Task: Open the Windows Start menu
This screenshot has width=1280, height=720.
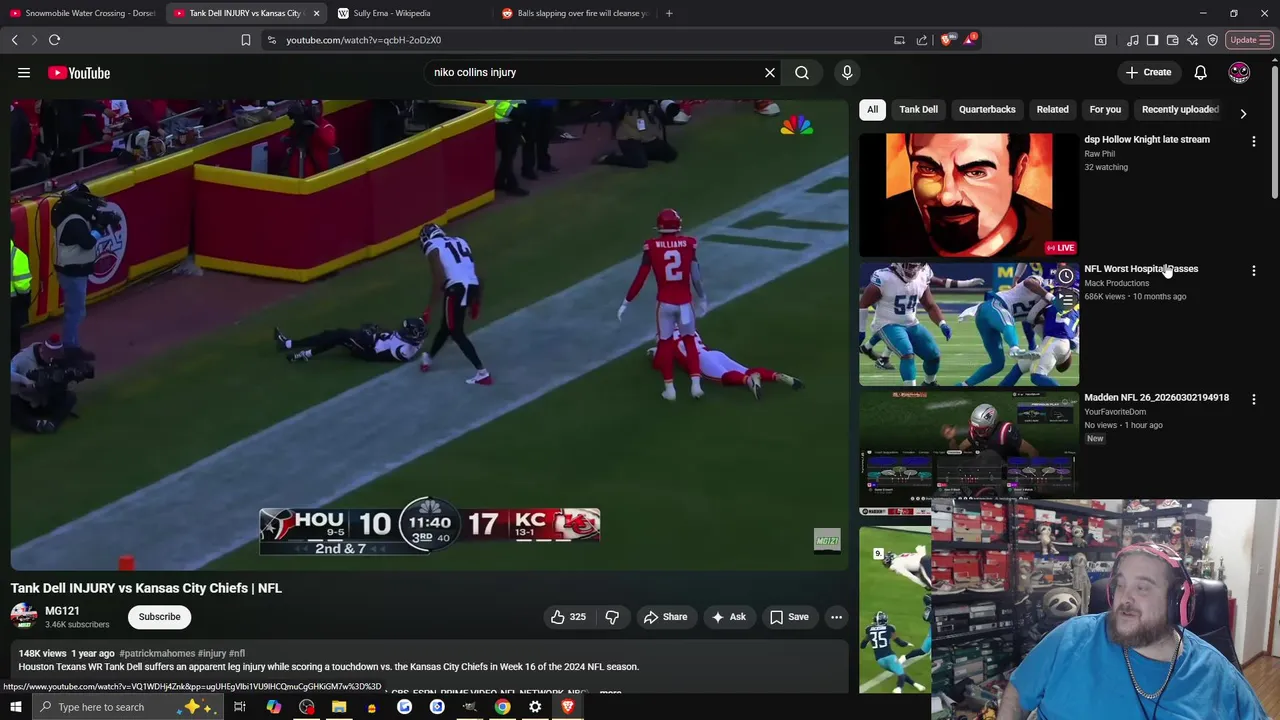Action: [x=15, y=707]
